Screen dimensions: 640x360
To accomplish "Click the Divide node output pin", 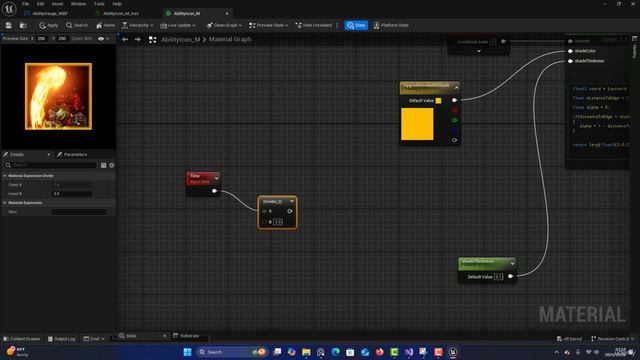I will 289,211.
